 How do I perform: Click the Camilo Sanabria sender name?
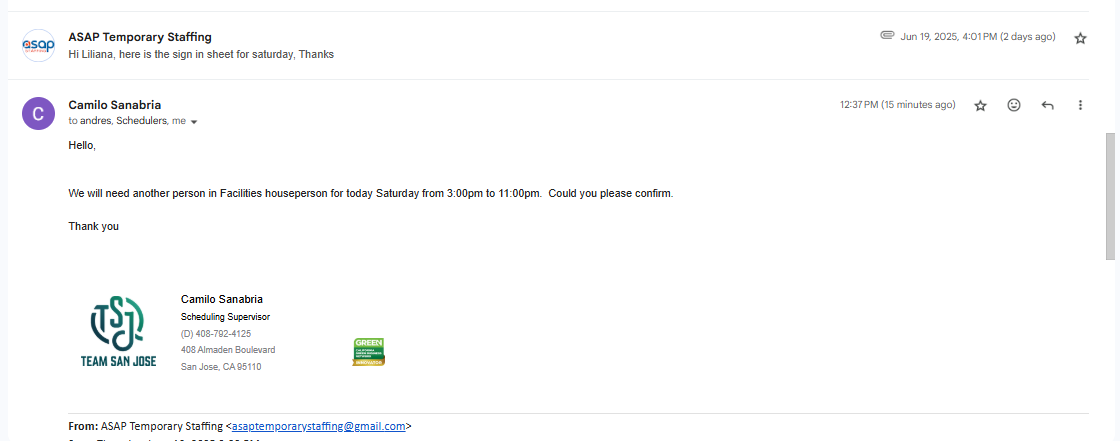114,105
